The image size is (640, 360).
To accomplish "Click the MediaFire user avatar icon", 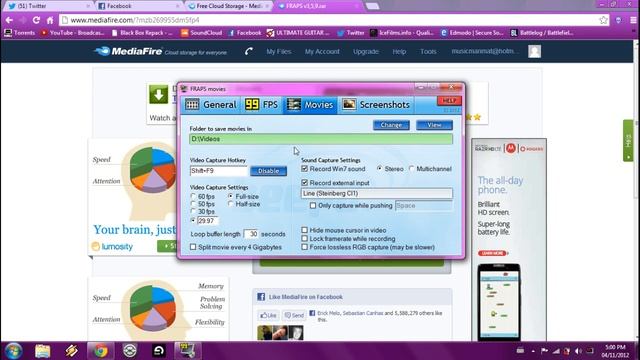I will pos(534,51).
